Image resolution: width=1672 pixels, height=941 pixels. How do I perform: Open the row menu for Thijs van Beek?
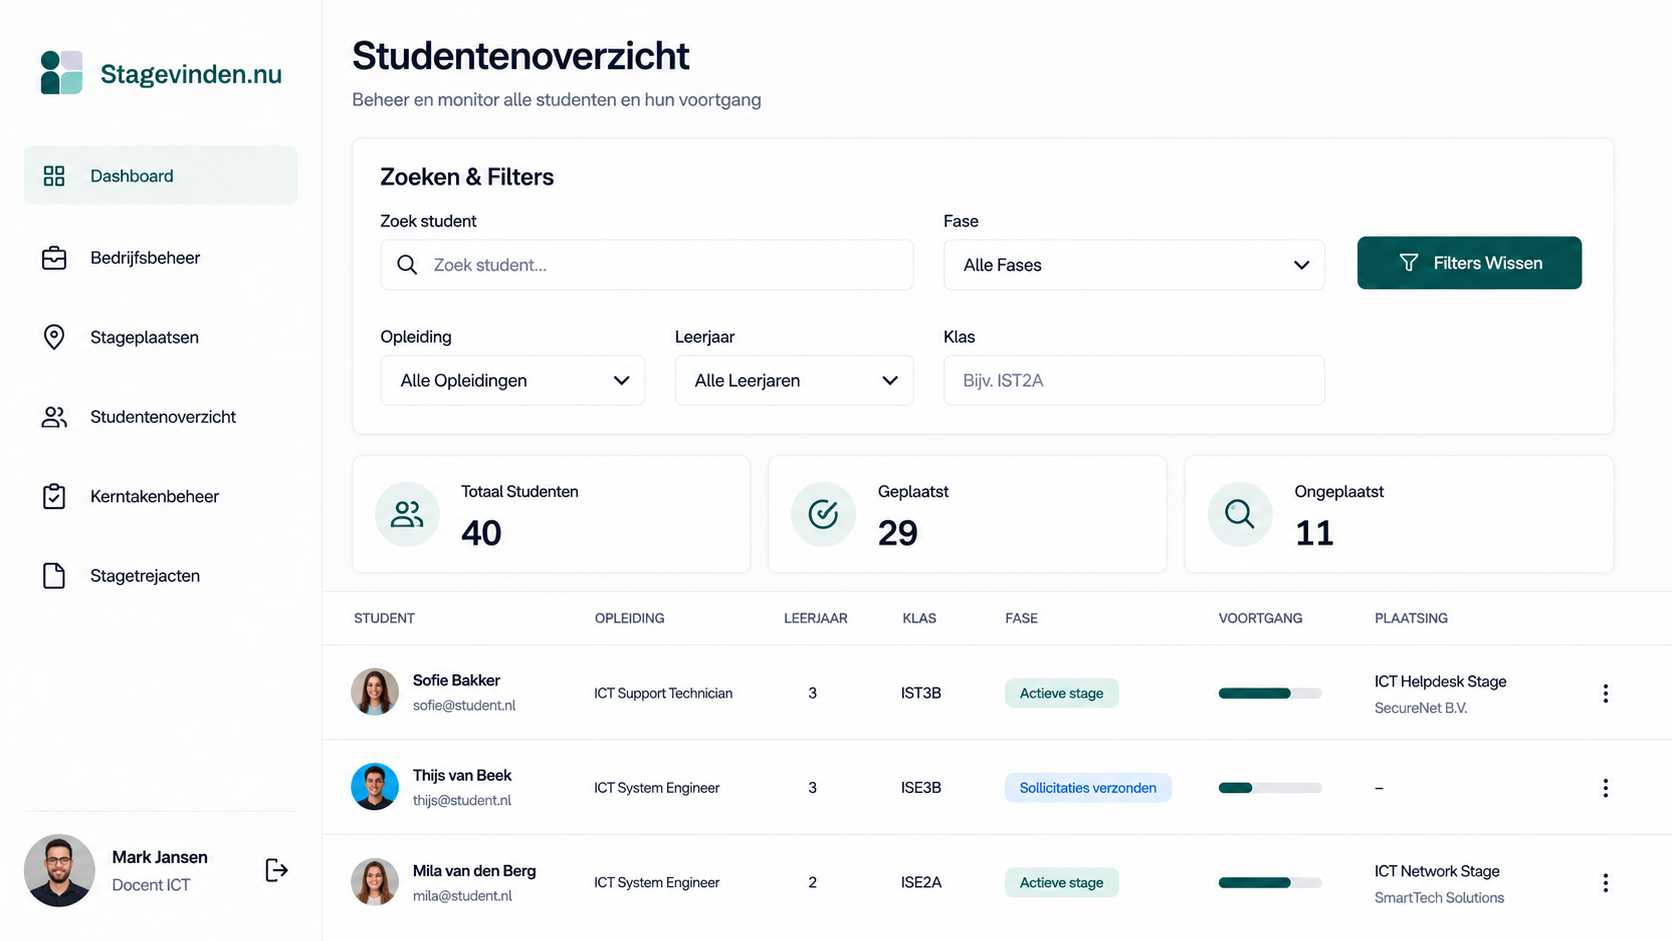coord(1605,788)
